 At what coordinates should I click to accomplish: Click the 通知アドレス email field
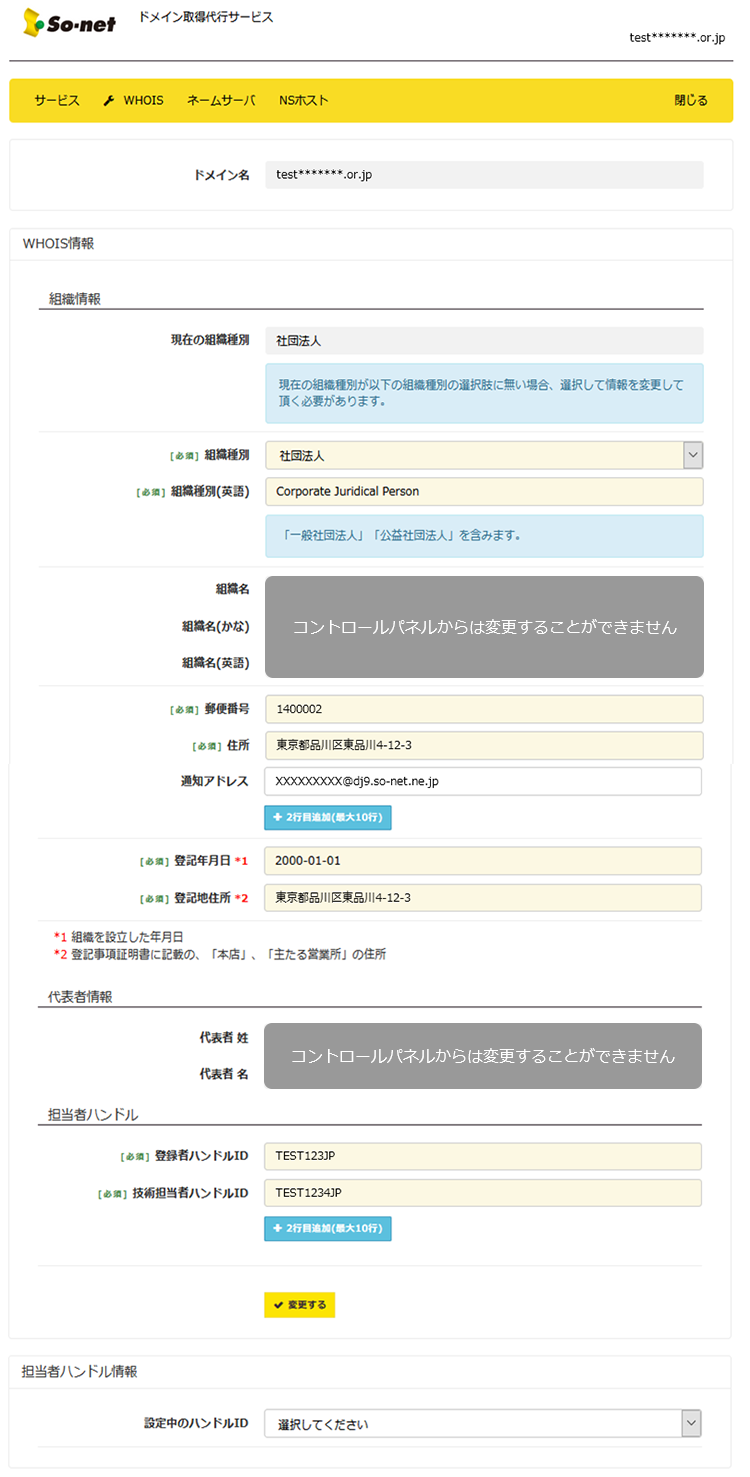click(483, 781)
